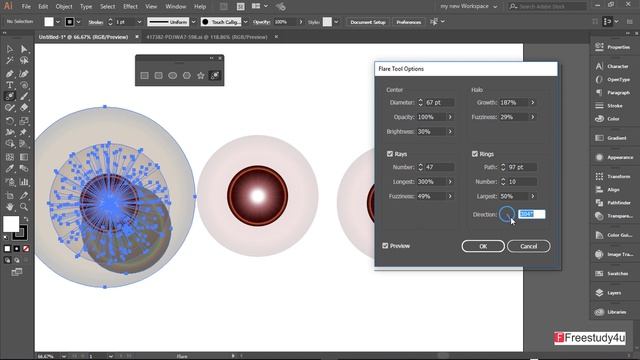Viewport: 640px width, 360px height.
Task: Open the Window menu
Action: 176,7
